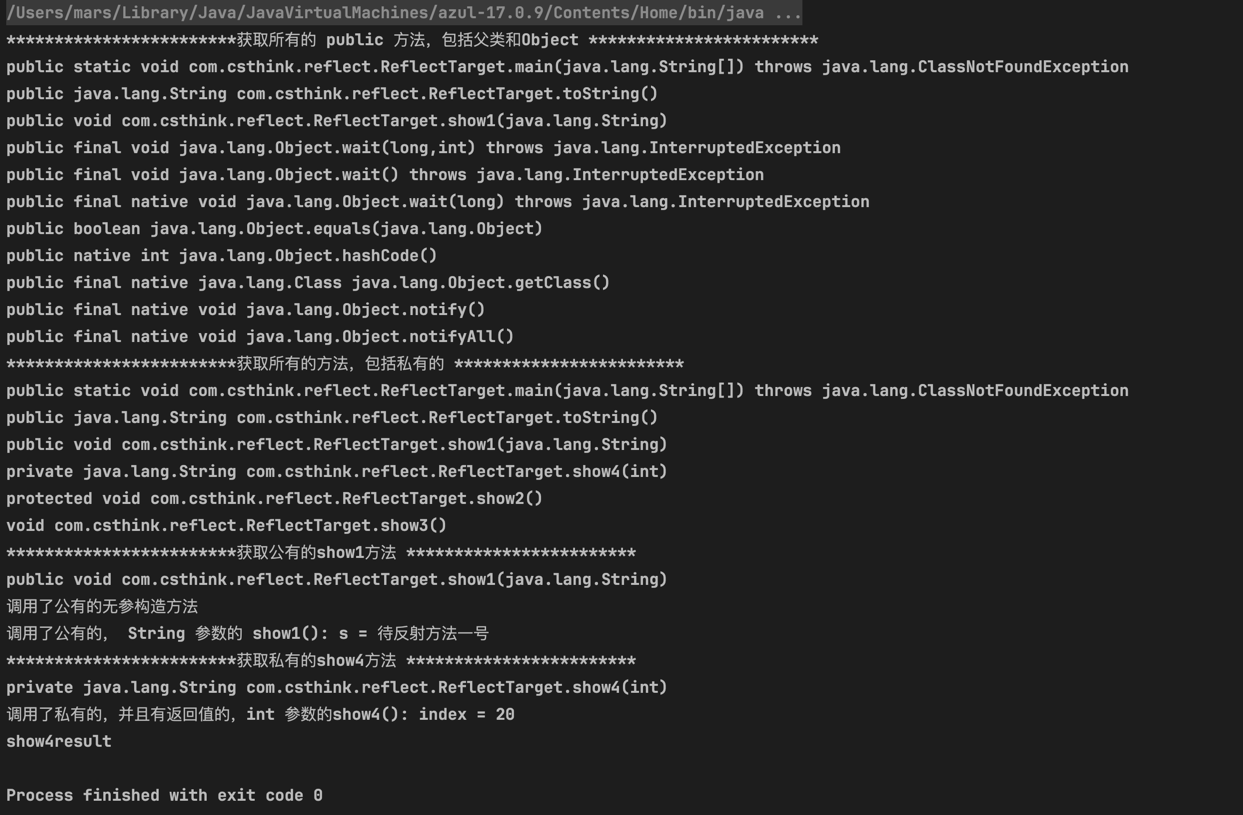The width and height of the screenshot is (1243, 815).
Task: Click the show4result output line
Action: pos(59,742)
